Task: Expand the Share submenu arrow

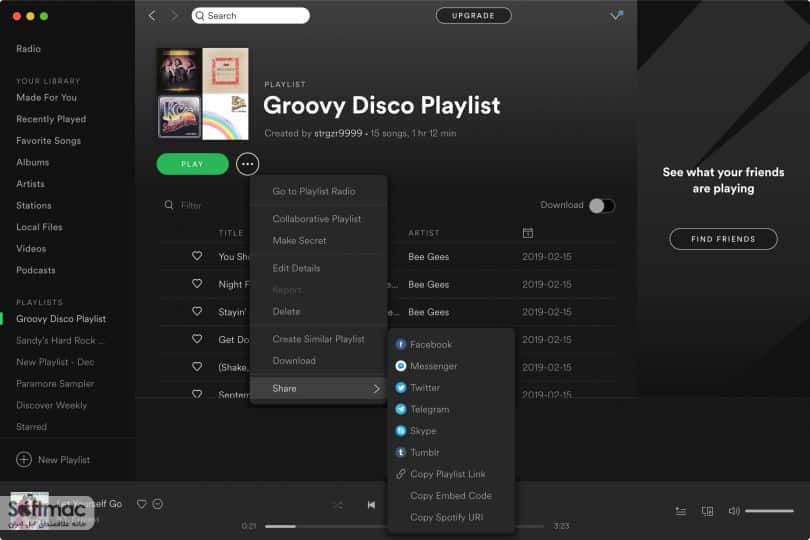Action: click(377, 389)
